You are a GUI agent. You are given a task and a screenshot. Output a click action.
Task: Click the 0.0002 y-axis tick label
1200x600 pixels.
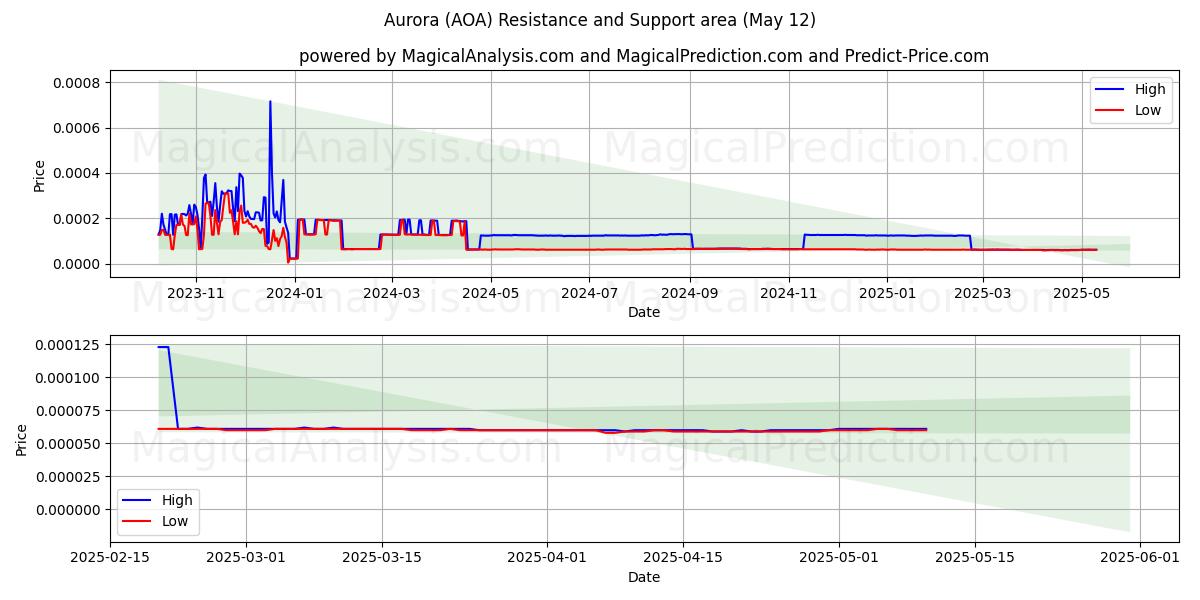pyautogui.click(x=76, y=219)
